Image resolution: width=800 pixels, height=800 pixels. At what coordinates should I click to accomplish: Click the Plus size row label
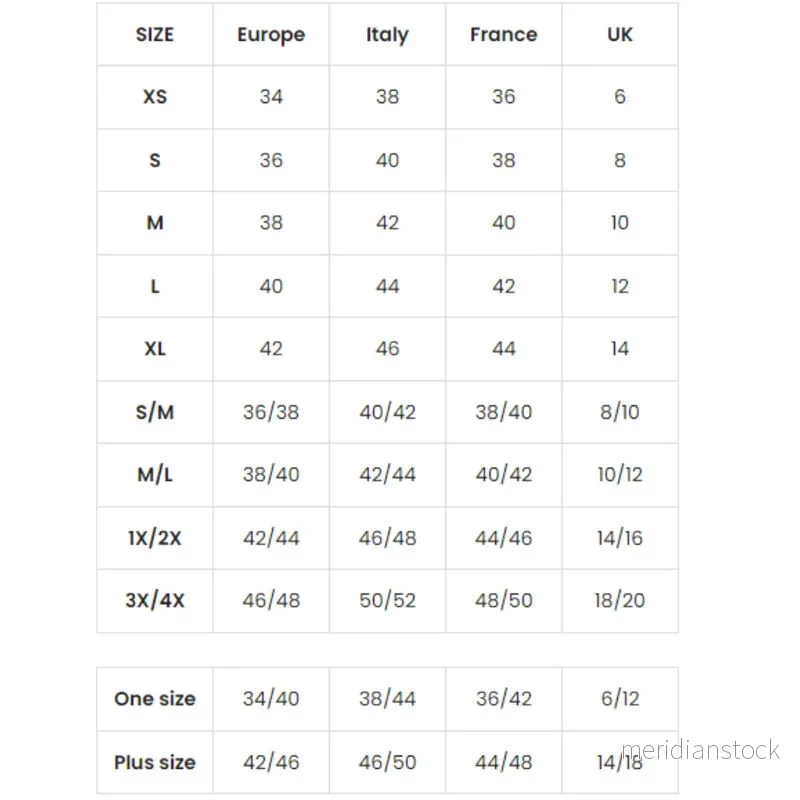click(x=155, y=762)
